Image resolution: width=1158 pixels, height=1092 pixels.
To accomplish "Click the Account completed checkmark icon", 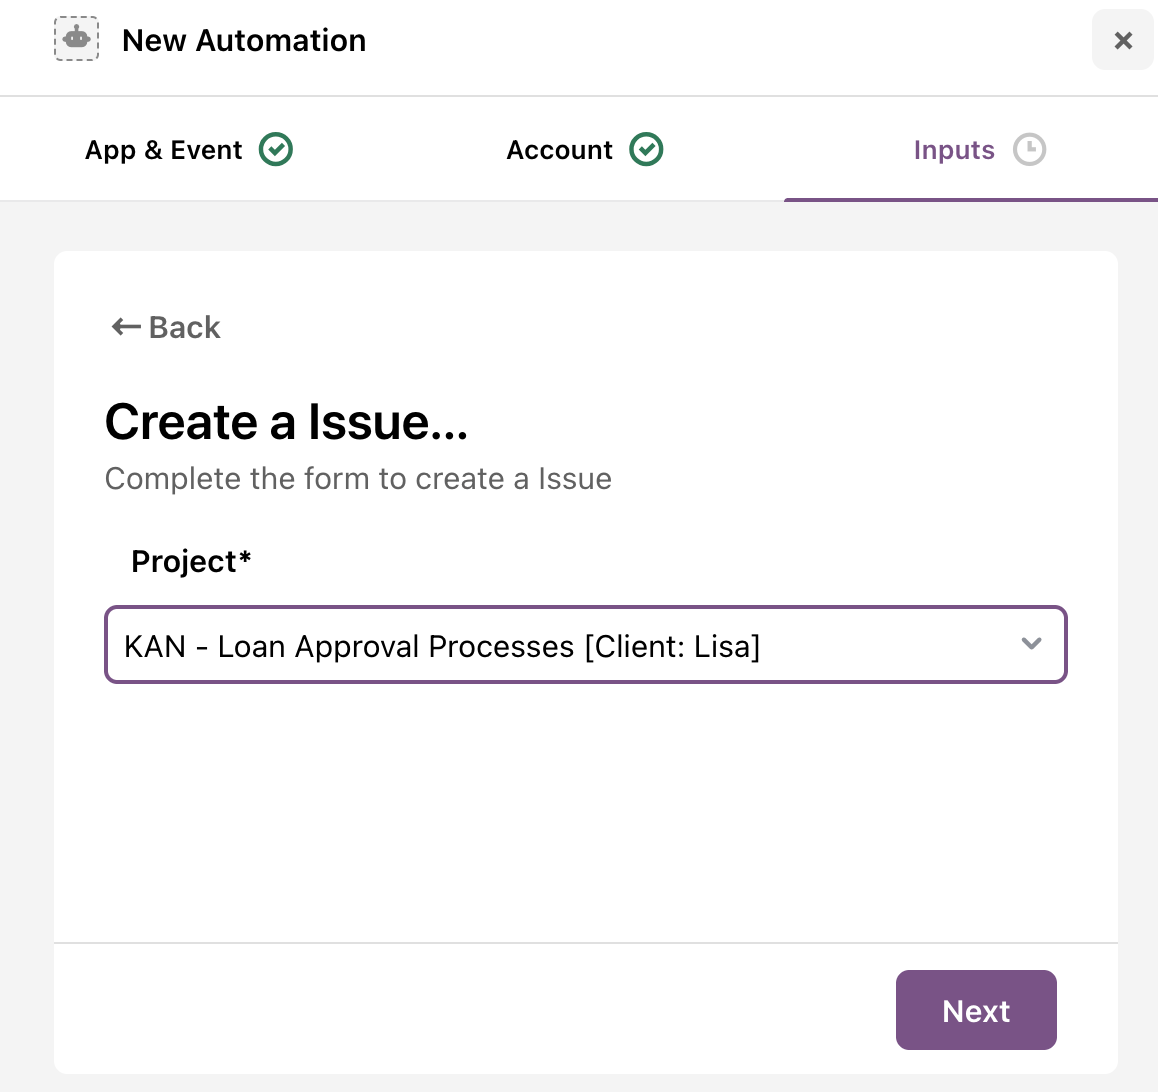I will pyautogui.click(x=646, y=150).
